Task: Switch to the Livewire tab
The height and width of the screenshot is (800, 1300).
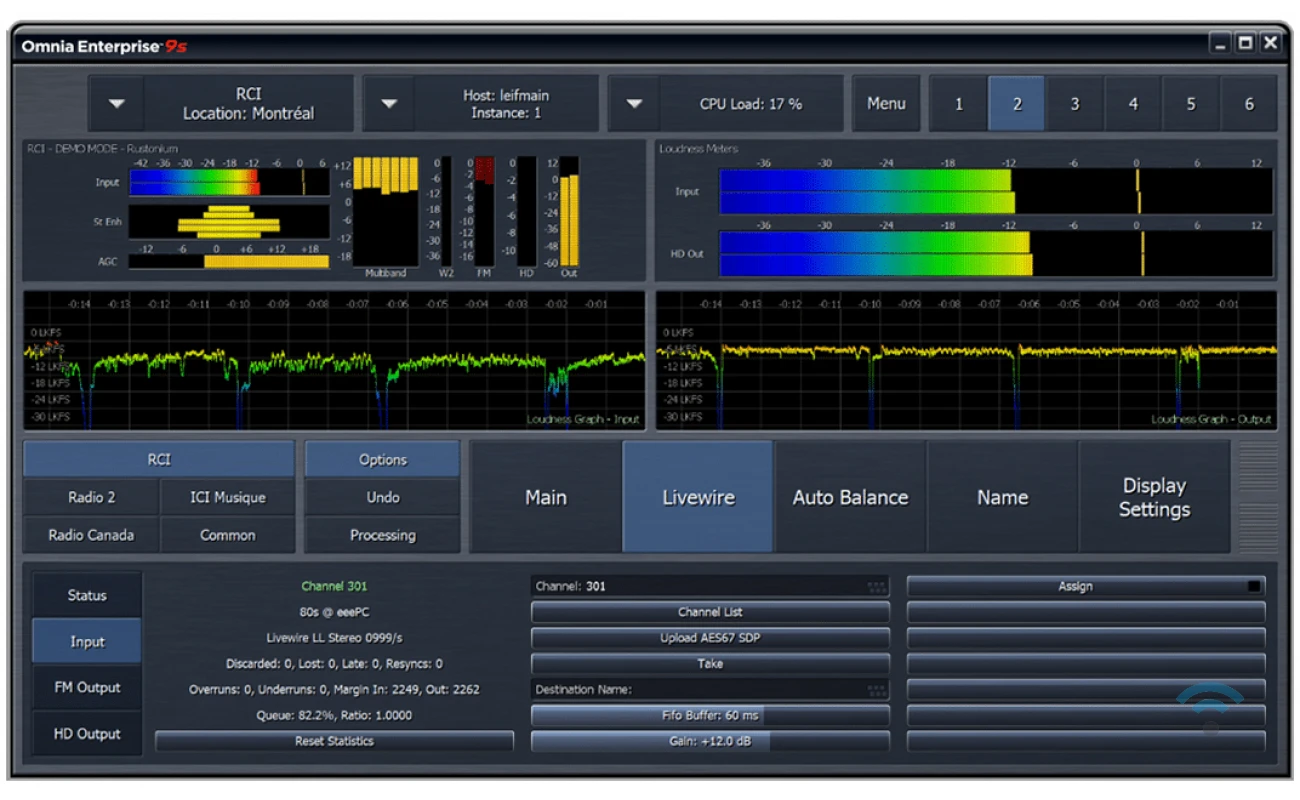Action: pos(698,497)
